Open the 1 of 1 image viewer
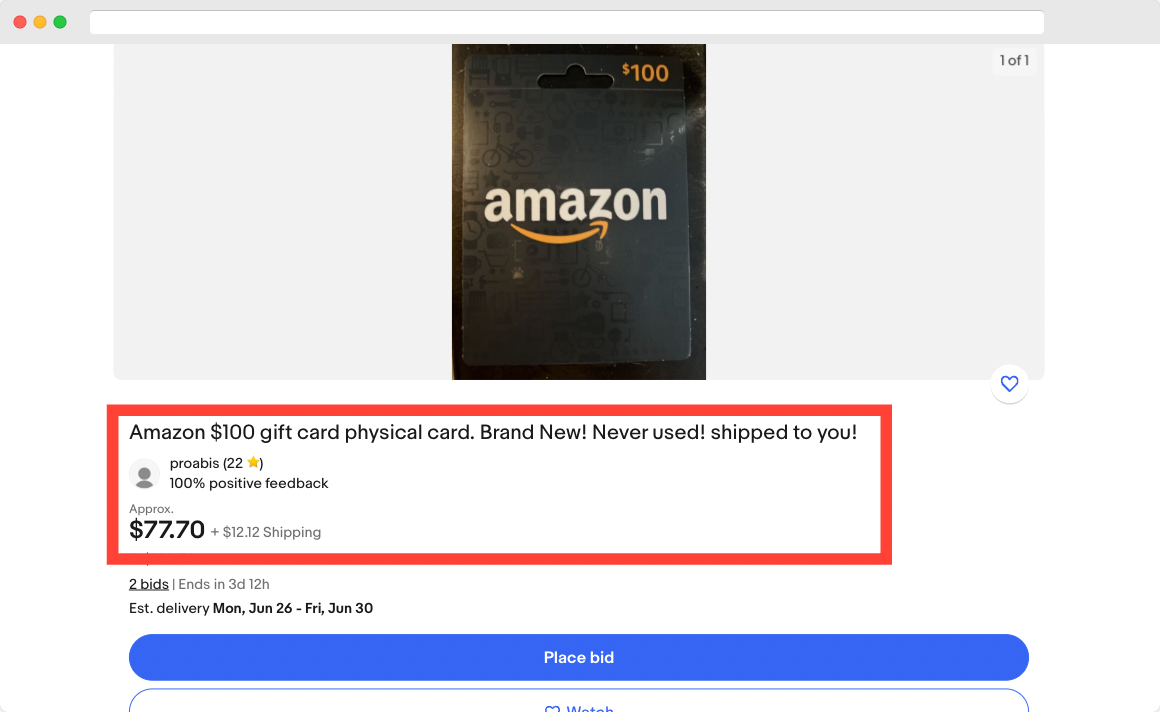 1014,60
